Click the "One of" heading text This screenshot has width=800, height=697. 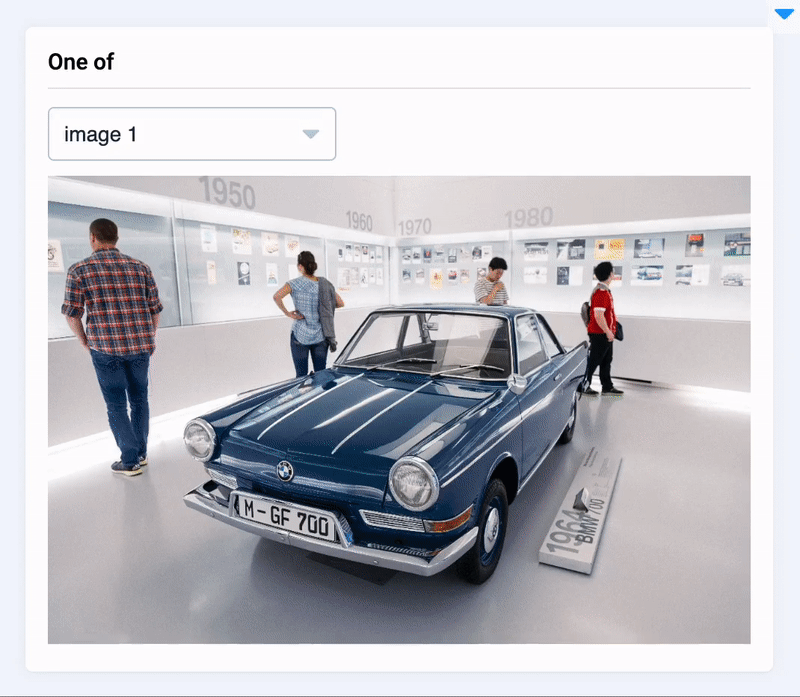tap(81, 62)
